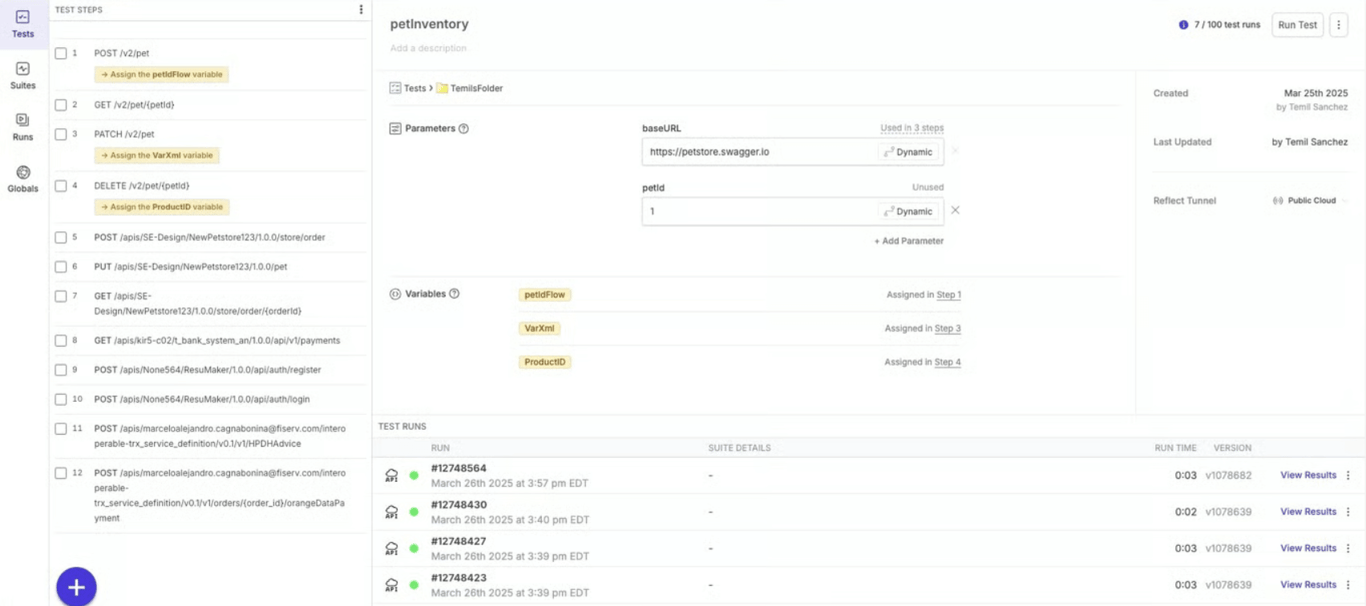1366x606 pixels.
Task: Tick the checkbox next to step 5
Action: (61, 237)
